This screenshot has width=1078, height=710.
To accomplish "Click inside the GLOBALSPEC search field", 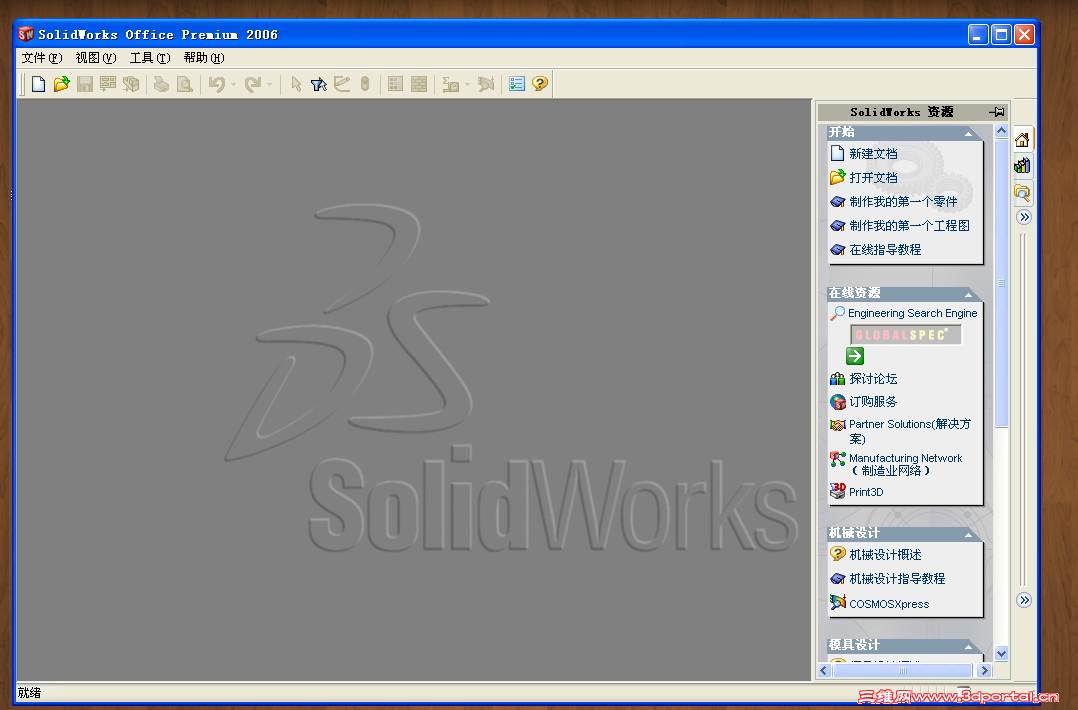I will point(905,335).
